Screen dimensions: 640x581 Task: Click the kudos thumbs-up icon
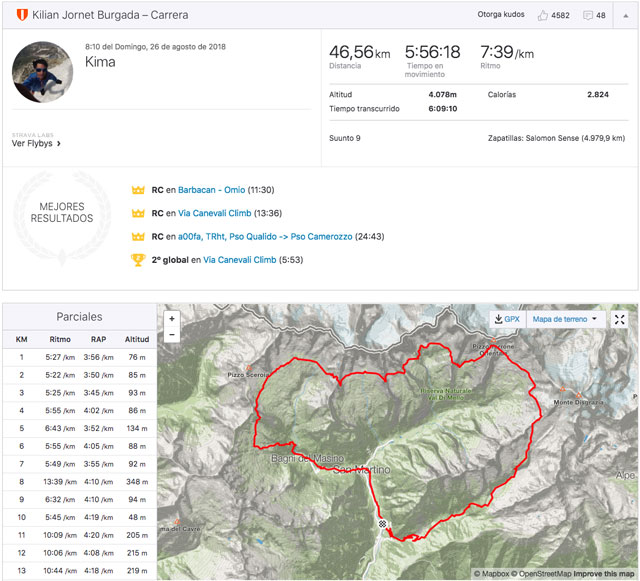pos(543,16)
